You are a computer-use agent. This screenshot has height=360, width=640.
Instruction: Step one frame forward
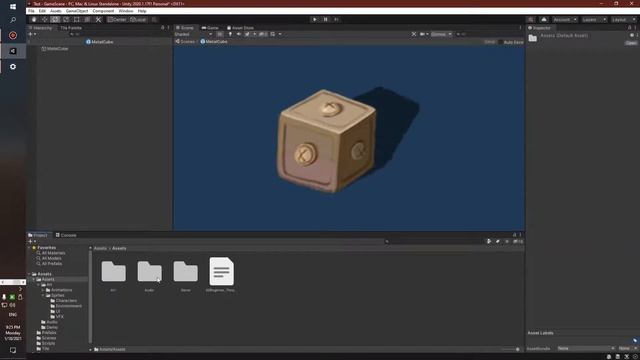coord(336,20)
